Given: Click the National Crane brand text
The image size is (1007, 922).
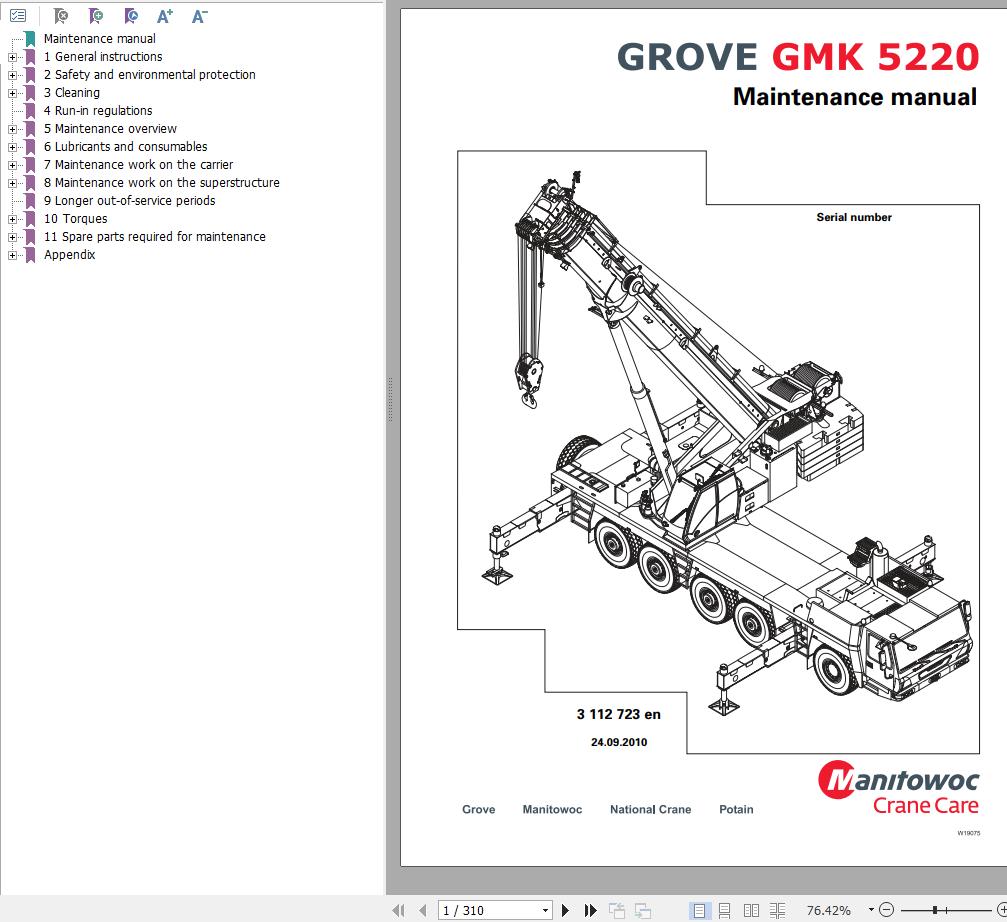Looking at the screenshot, I should [651, 810].
